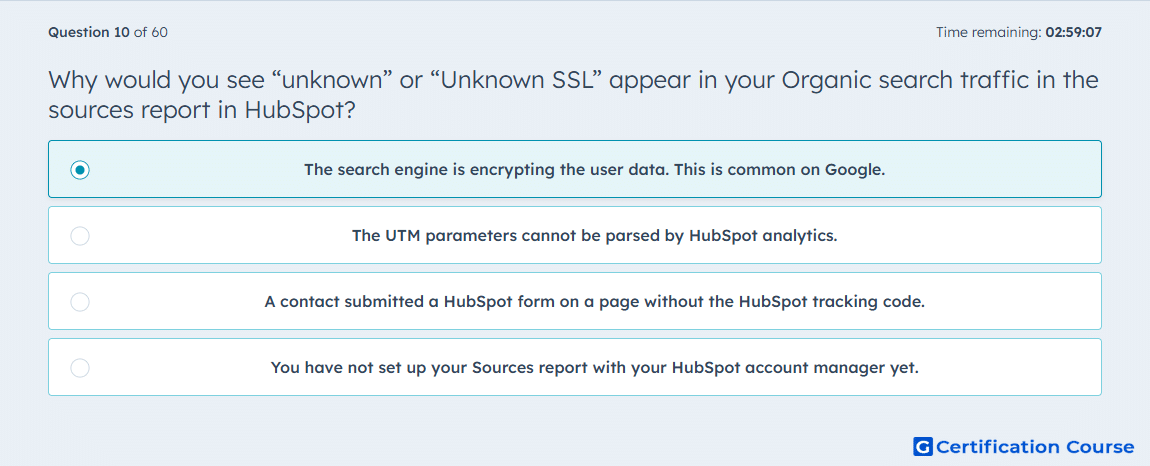This screenshot has height=466, width=1150.
Task: Click the answer text about search engine encrypting data
Action: point(595,170)
